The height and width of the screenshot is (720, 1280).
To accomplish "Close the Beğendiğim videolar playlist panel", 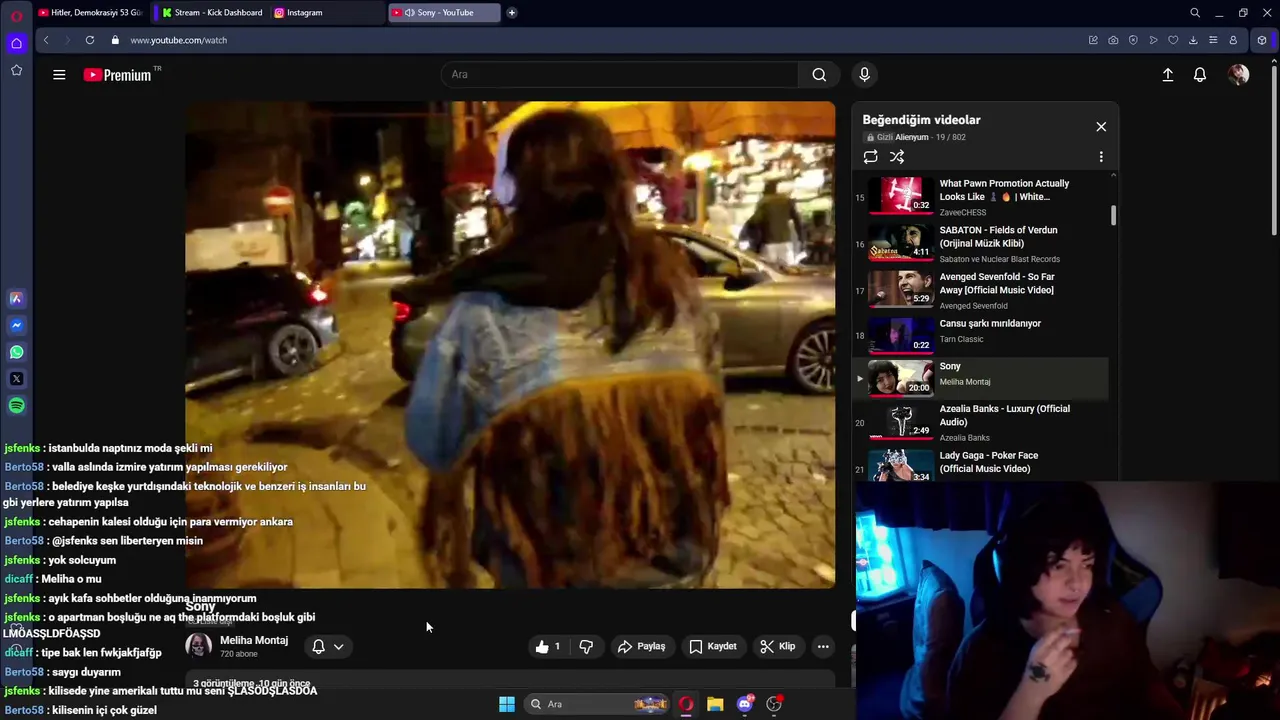I will [1101, 127].
